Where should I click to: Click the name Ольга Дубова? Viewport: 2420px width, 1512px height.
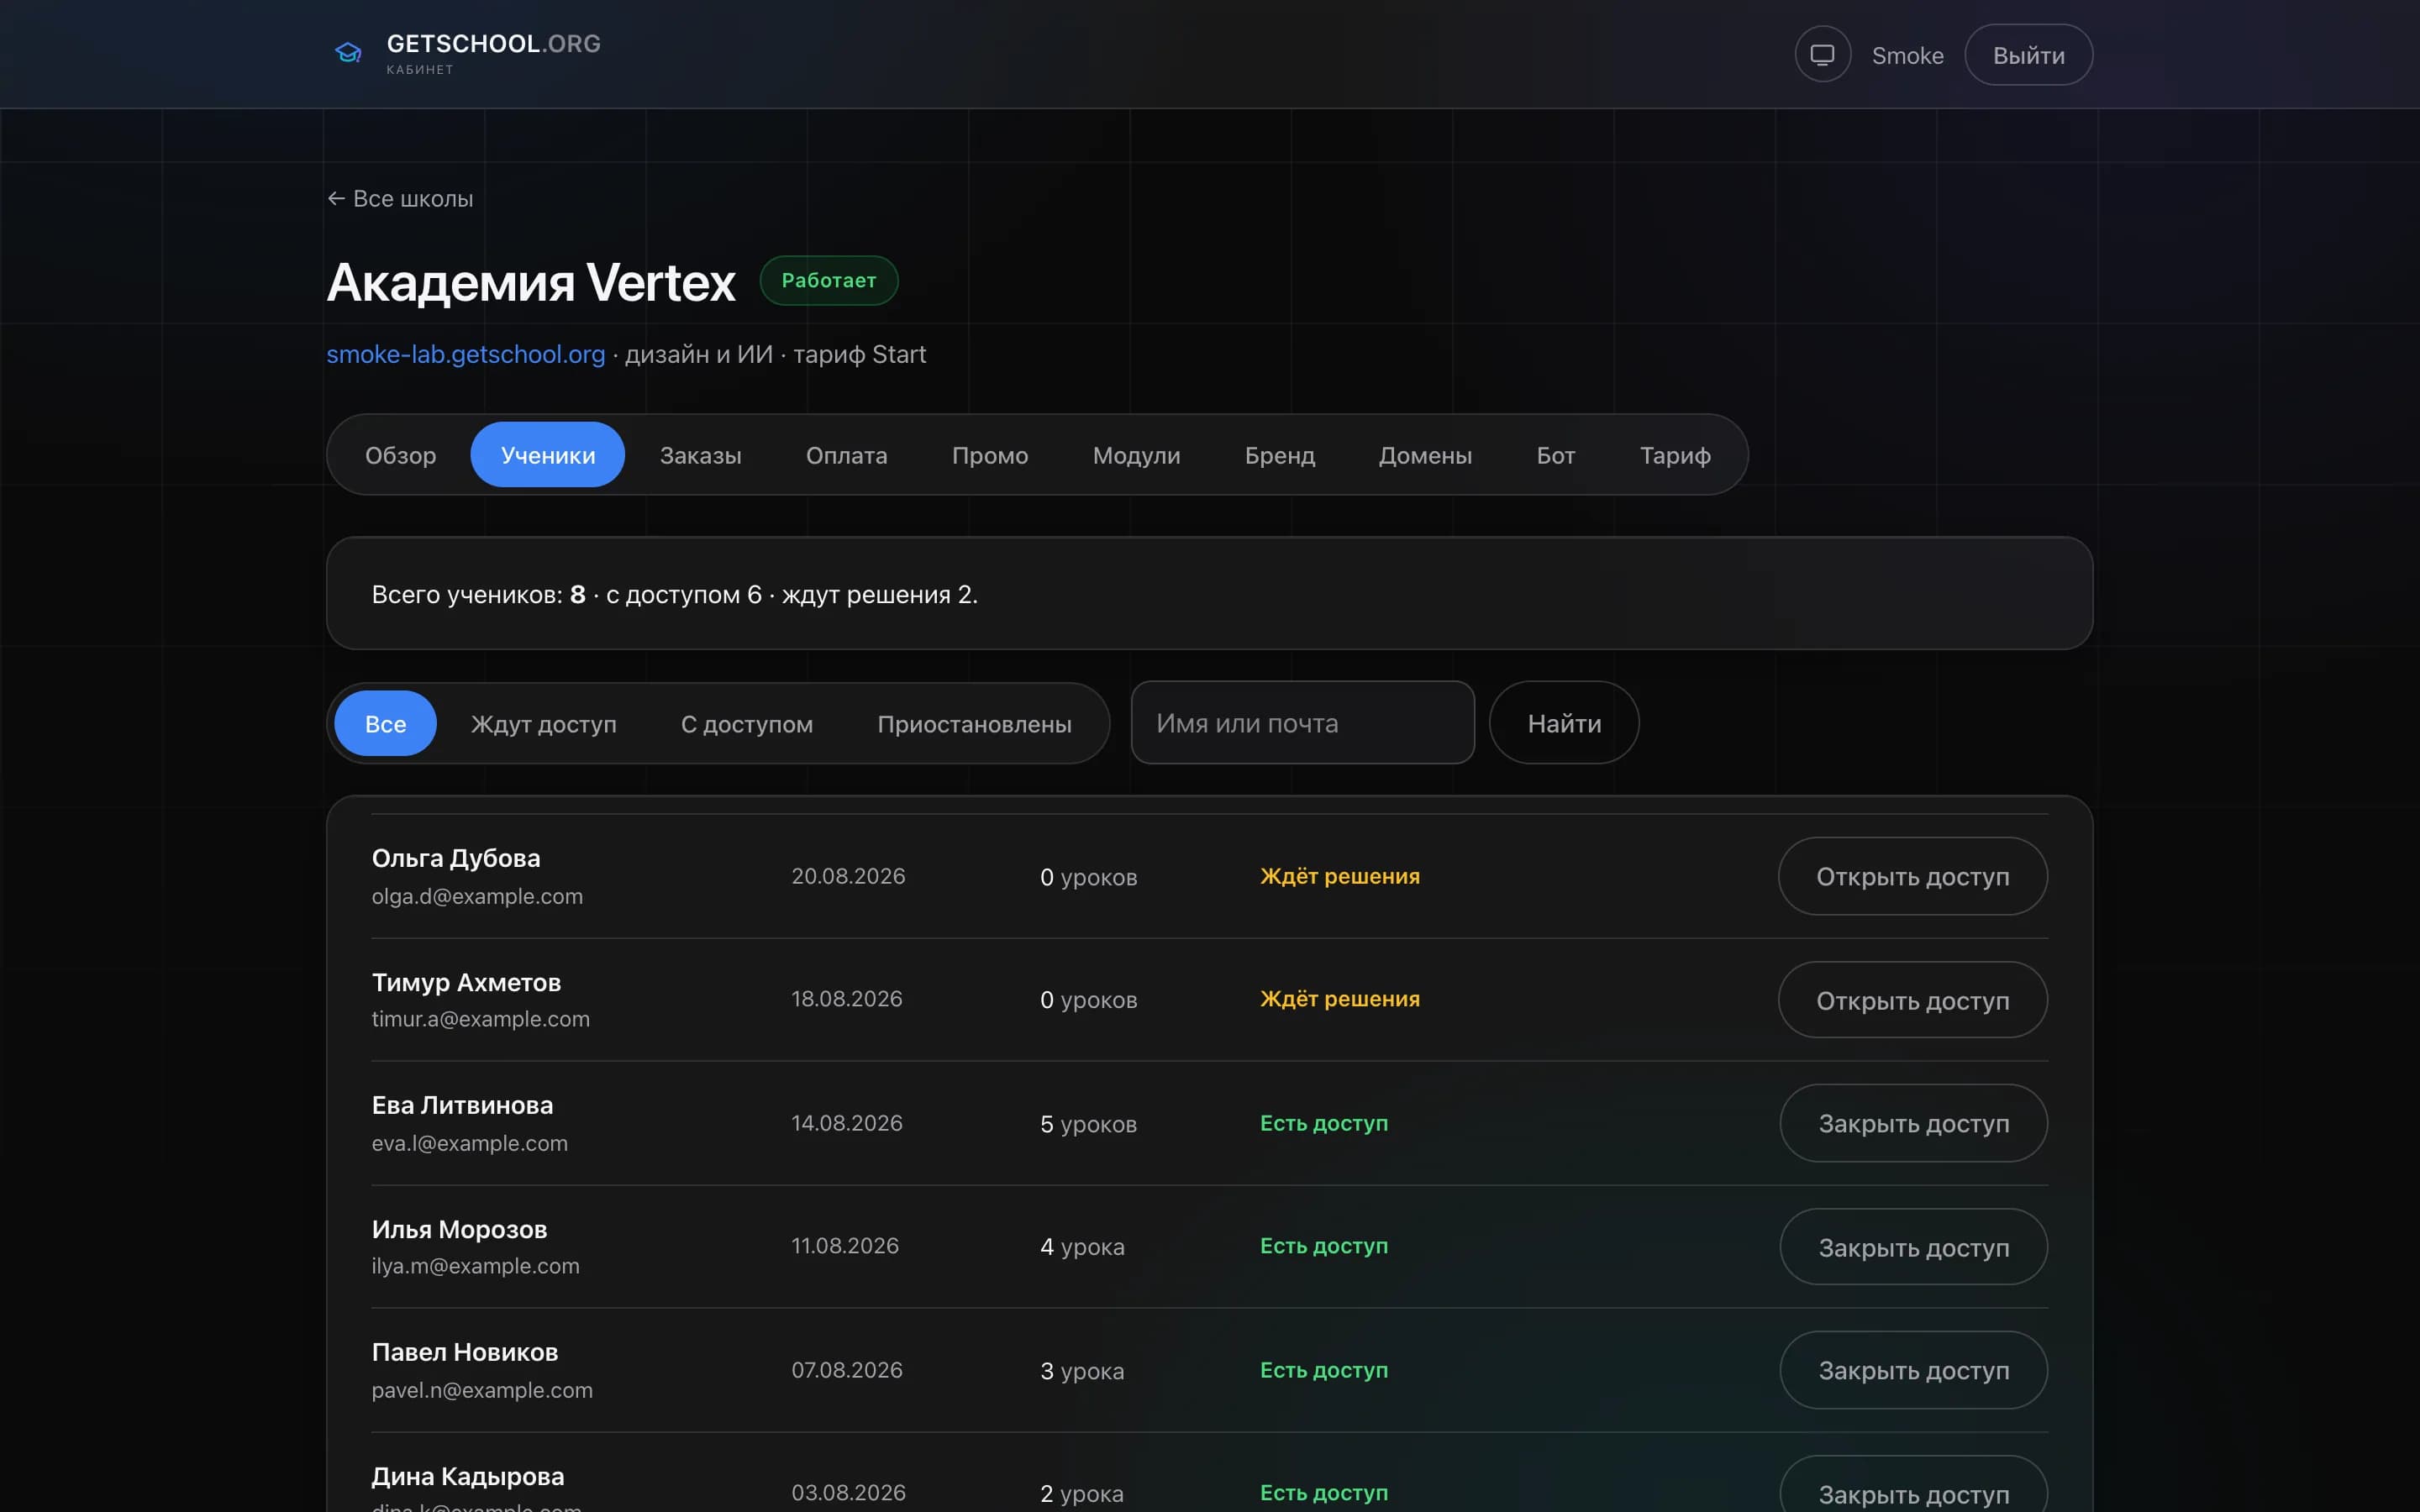[x=456, y=858]
